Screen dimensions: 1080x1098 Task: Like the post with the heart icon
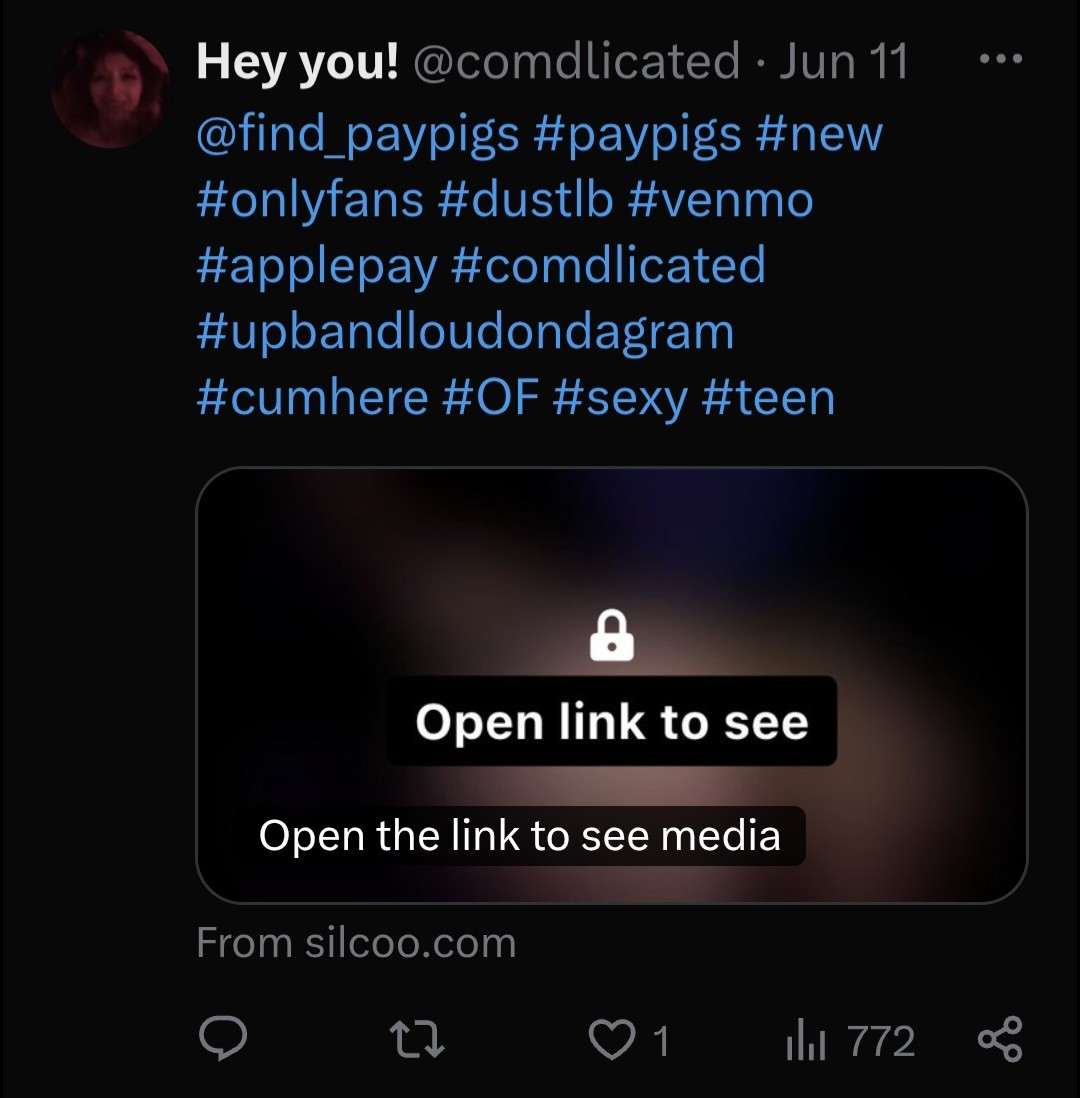click(x=611, y=1040)
